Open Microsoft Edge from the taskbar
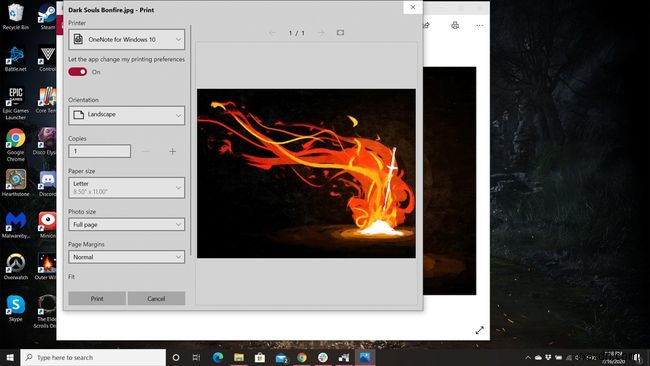 coord(218,357)
